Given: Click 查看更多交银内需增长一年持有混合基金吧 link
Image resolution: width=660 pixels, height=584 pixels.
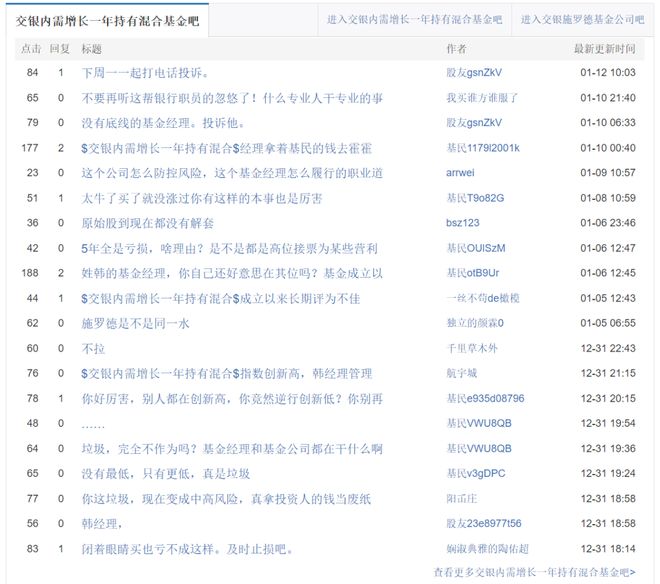Looking at the screenshot, I should 535,572.
